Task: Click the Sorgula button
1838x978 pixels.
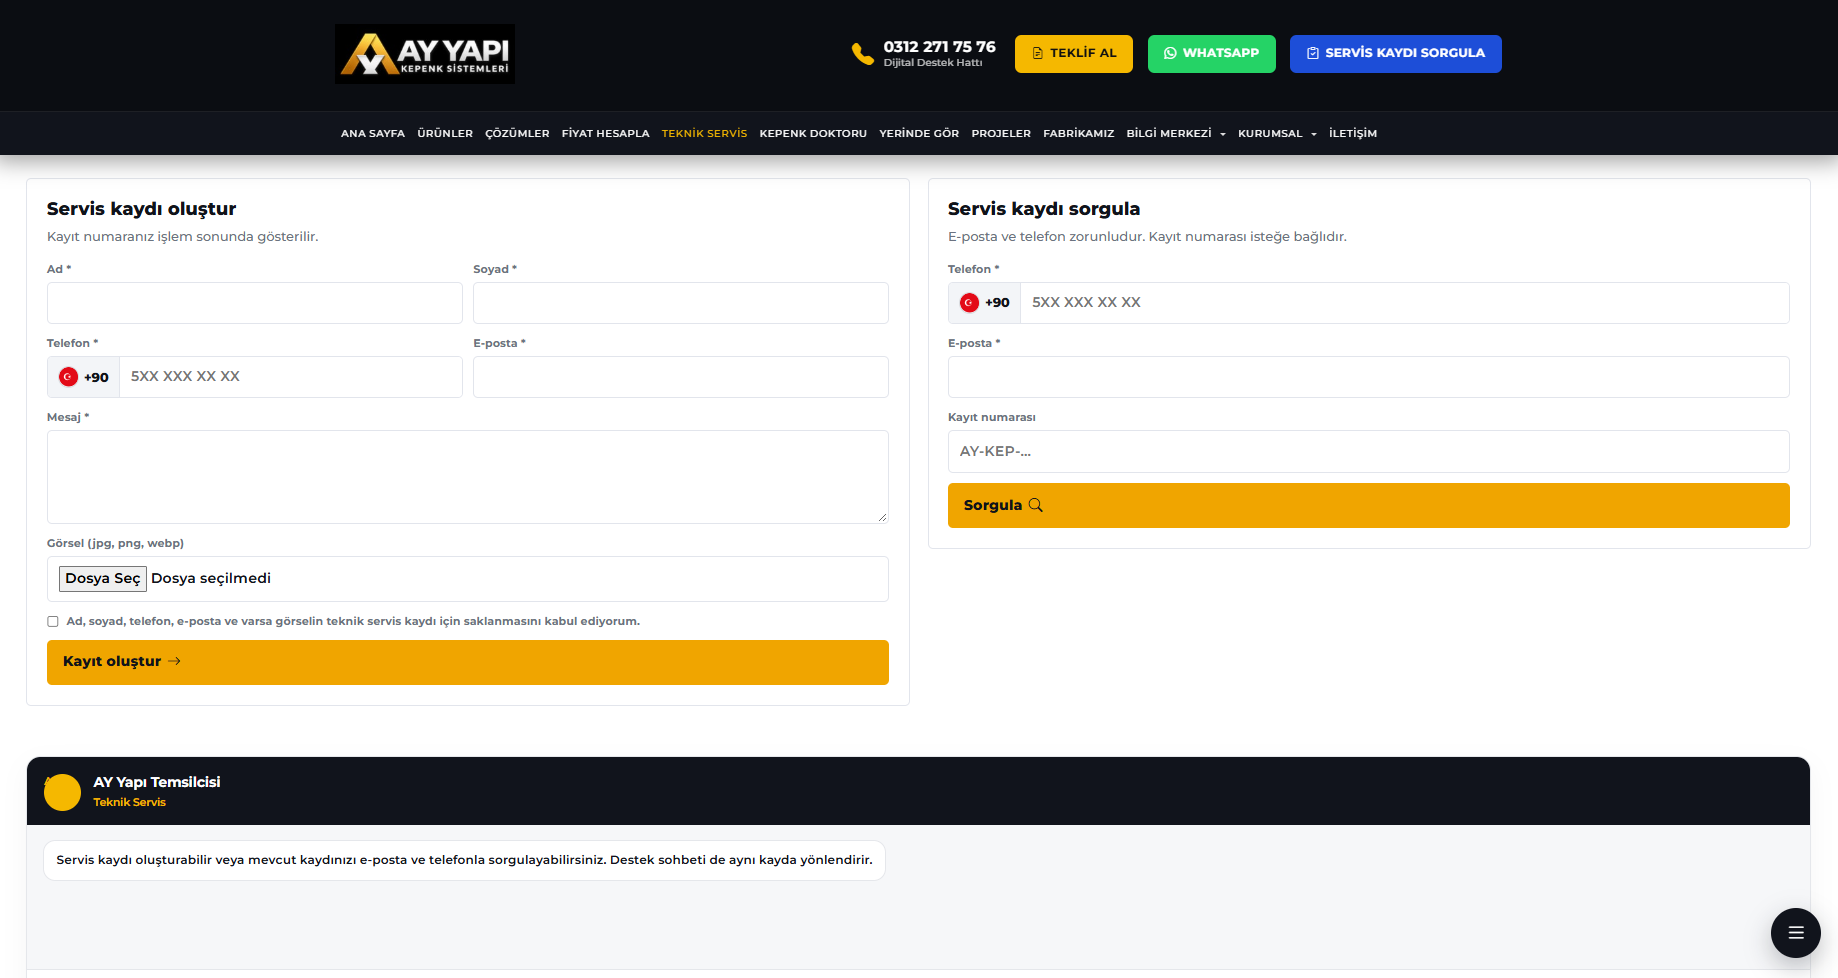Action: [x=1369, y=505]
